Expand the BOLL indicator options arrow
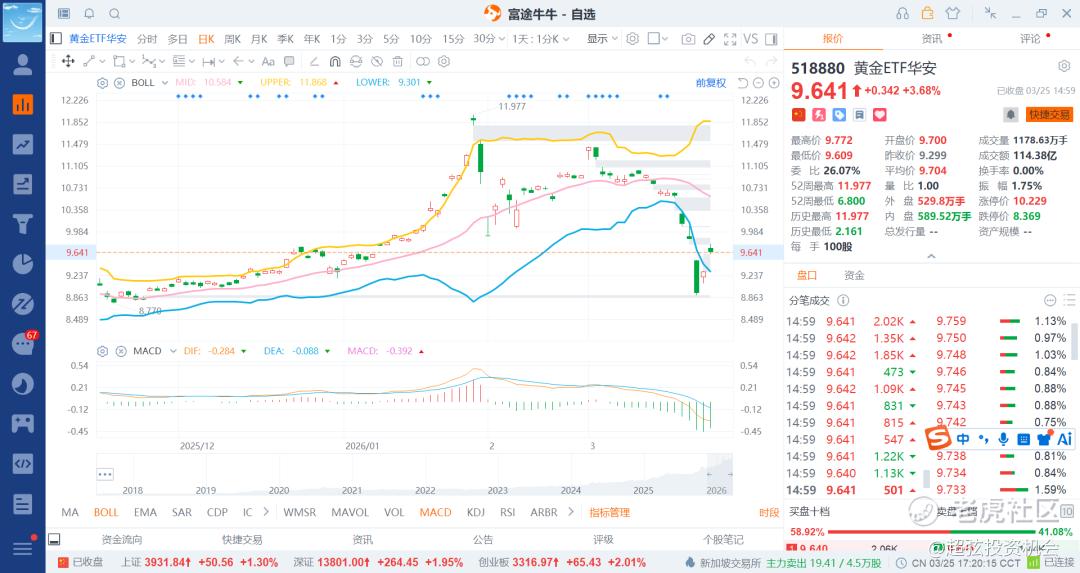The width and height of the screenshot is (1080, 573). tap(166, 82)
